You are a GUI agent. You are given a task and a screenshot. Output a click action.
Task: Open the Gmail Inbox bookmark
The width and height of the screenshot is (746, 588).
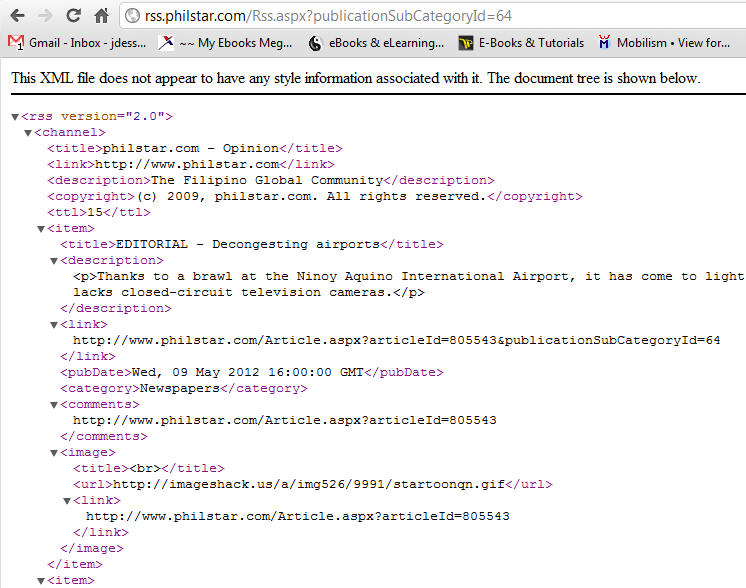pyautogui.click(x=77, y=43)
